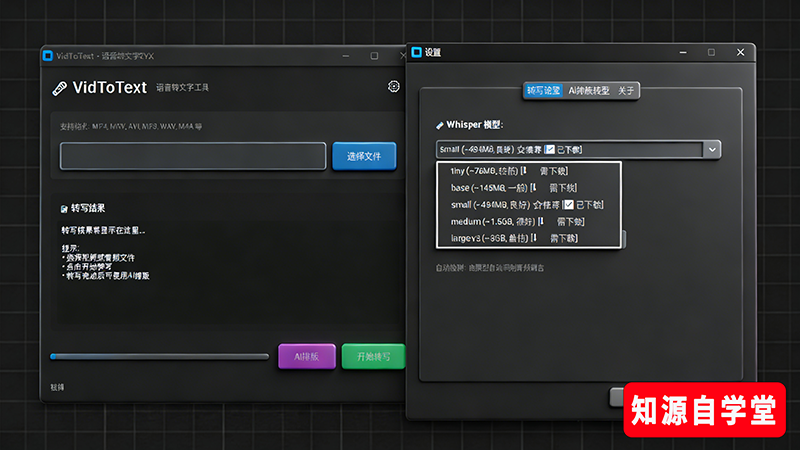Click download icon on large-v3 model row

pyautogui.click(x=534, y=238)
